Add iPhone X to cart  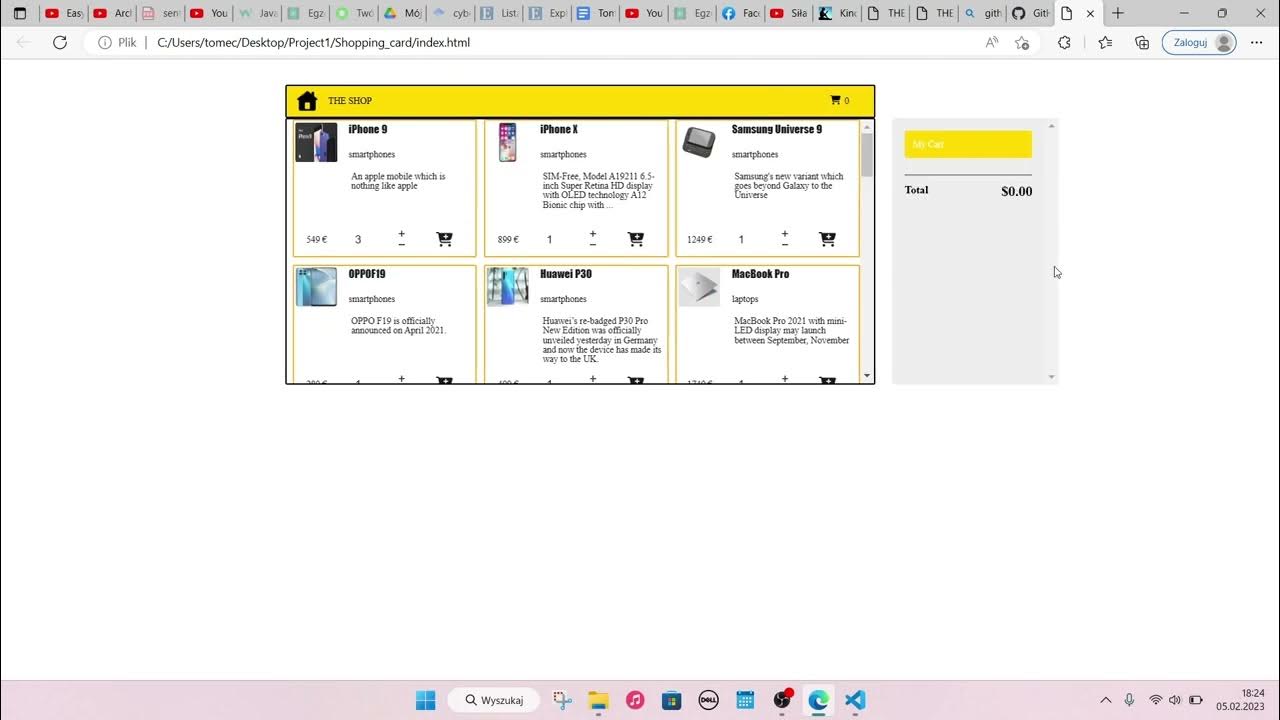636,239
